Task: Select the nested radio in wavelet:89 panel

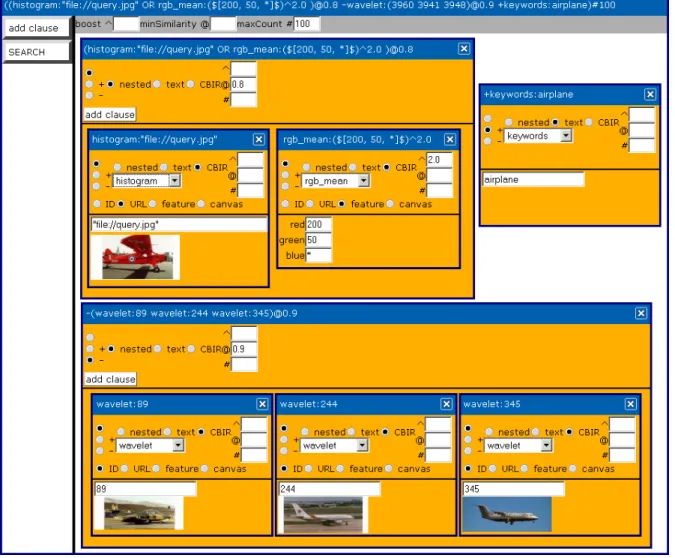Action: click(121, 431)
